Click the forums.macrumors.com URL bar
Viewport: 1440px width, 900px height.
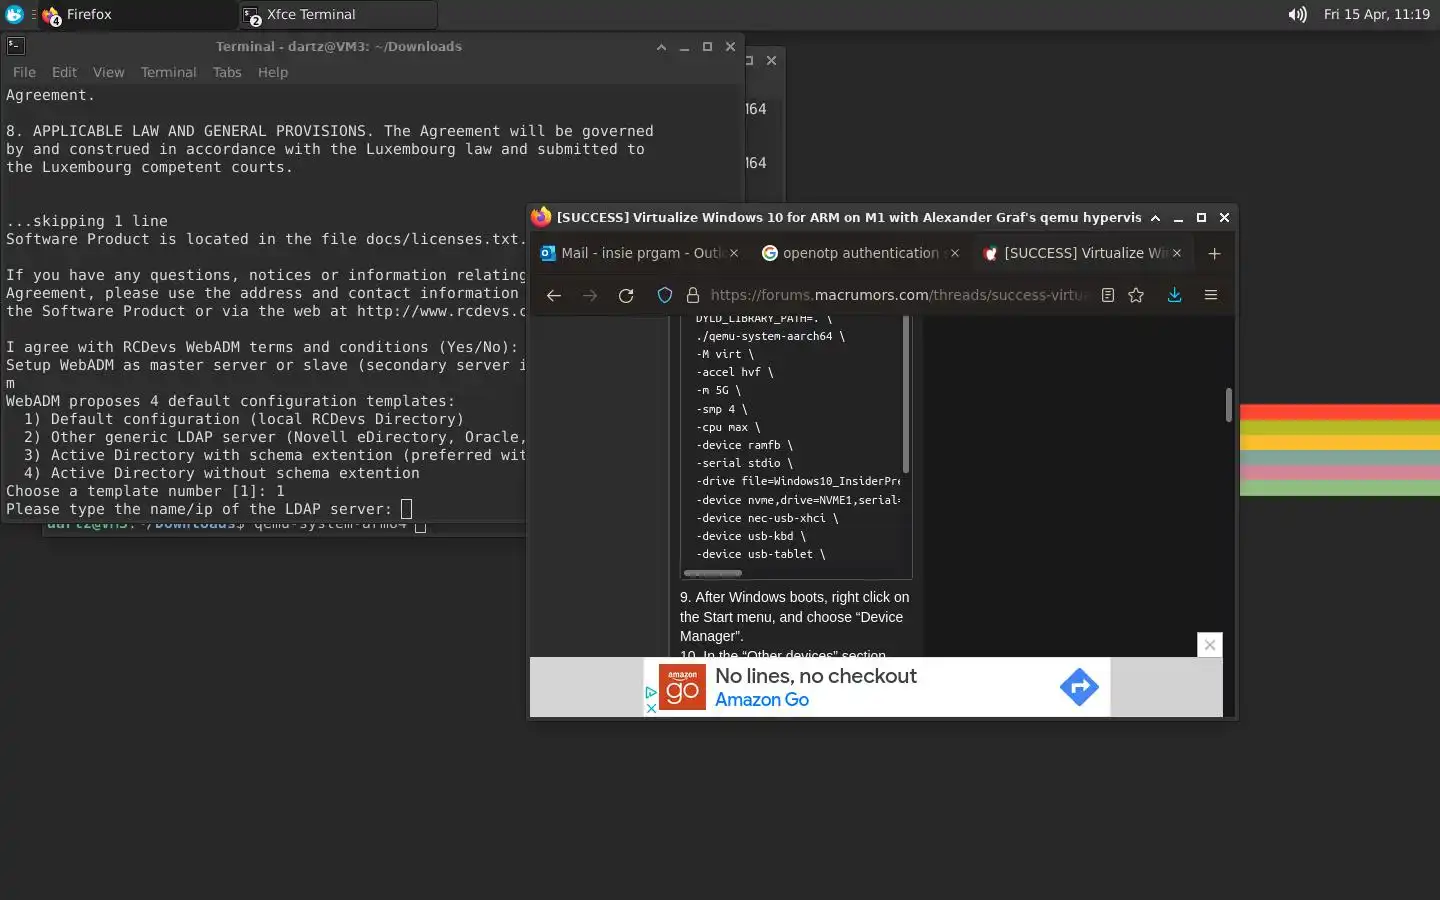click(897, 295)
